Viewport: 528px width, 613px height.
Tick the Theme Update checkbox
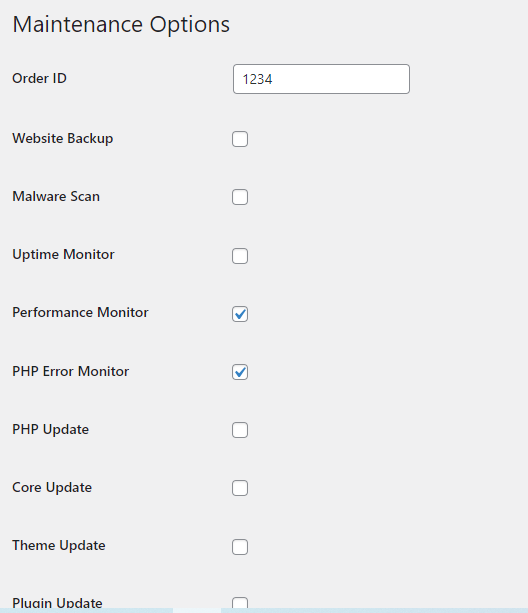point(240,547)
